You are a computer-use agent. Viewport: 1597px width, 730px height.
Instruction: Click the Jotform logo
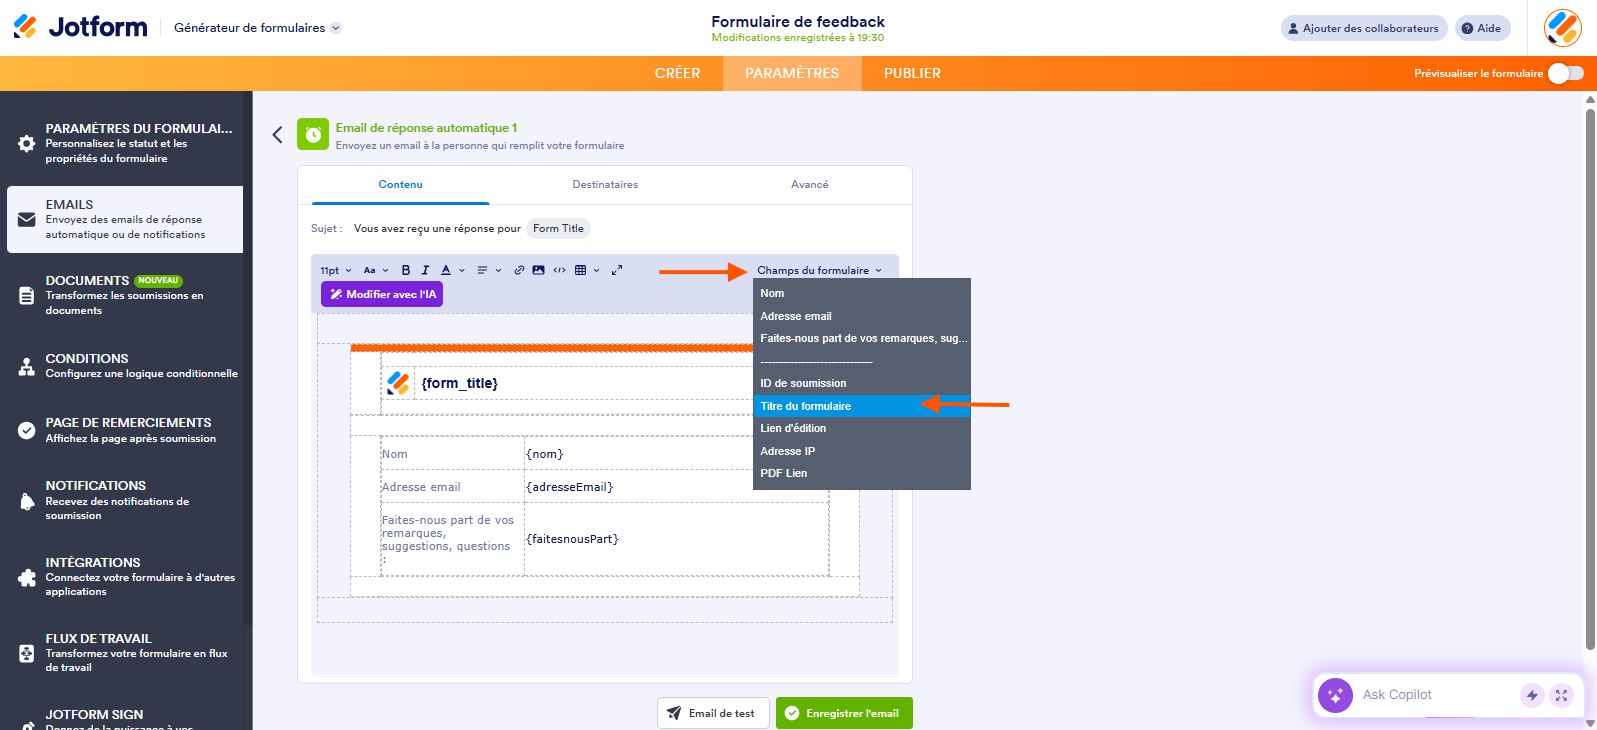[80, 27]
